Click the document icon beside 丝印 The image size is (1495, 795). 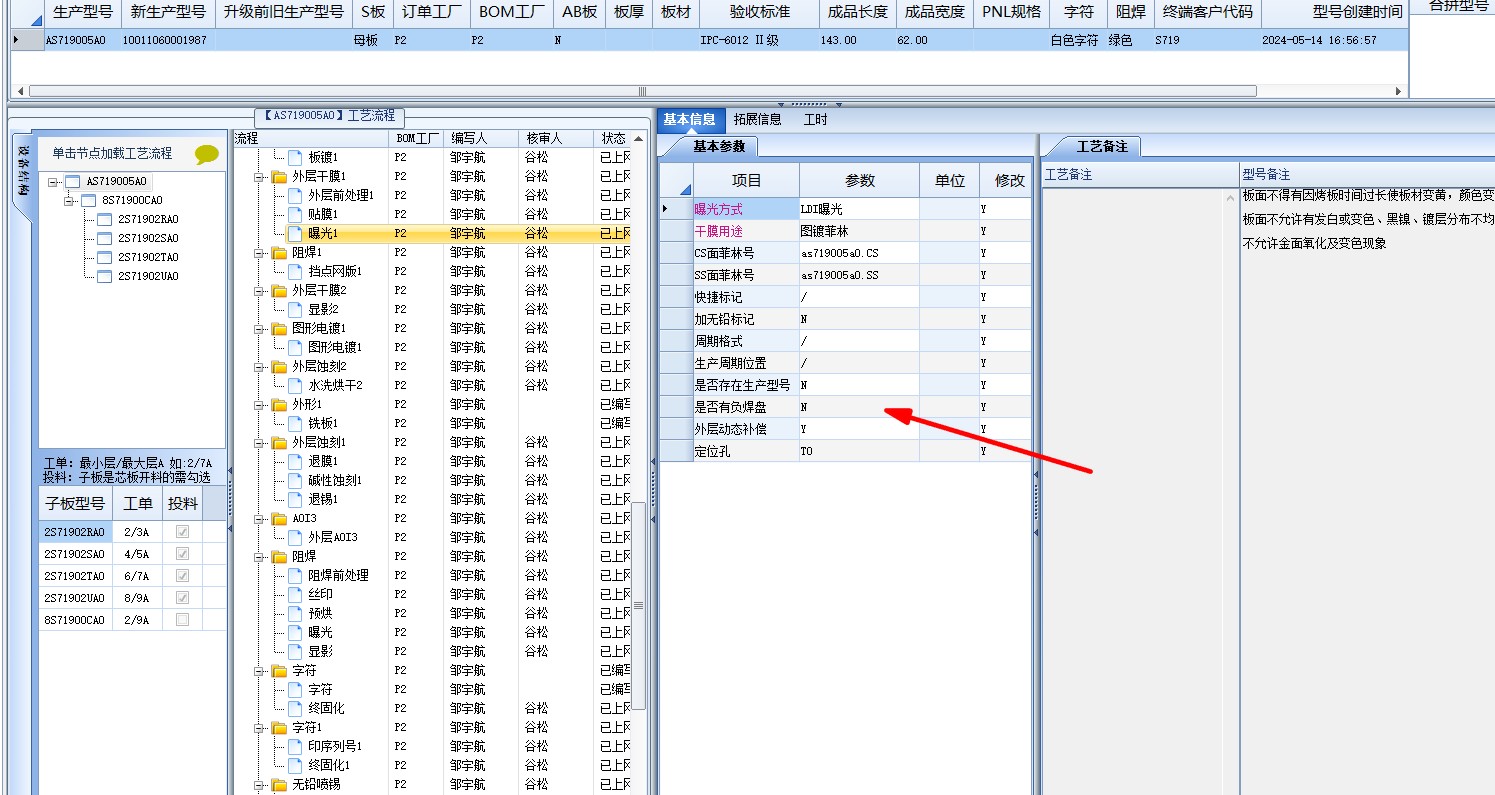click(295, 594)
